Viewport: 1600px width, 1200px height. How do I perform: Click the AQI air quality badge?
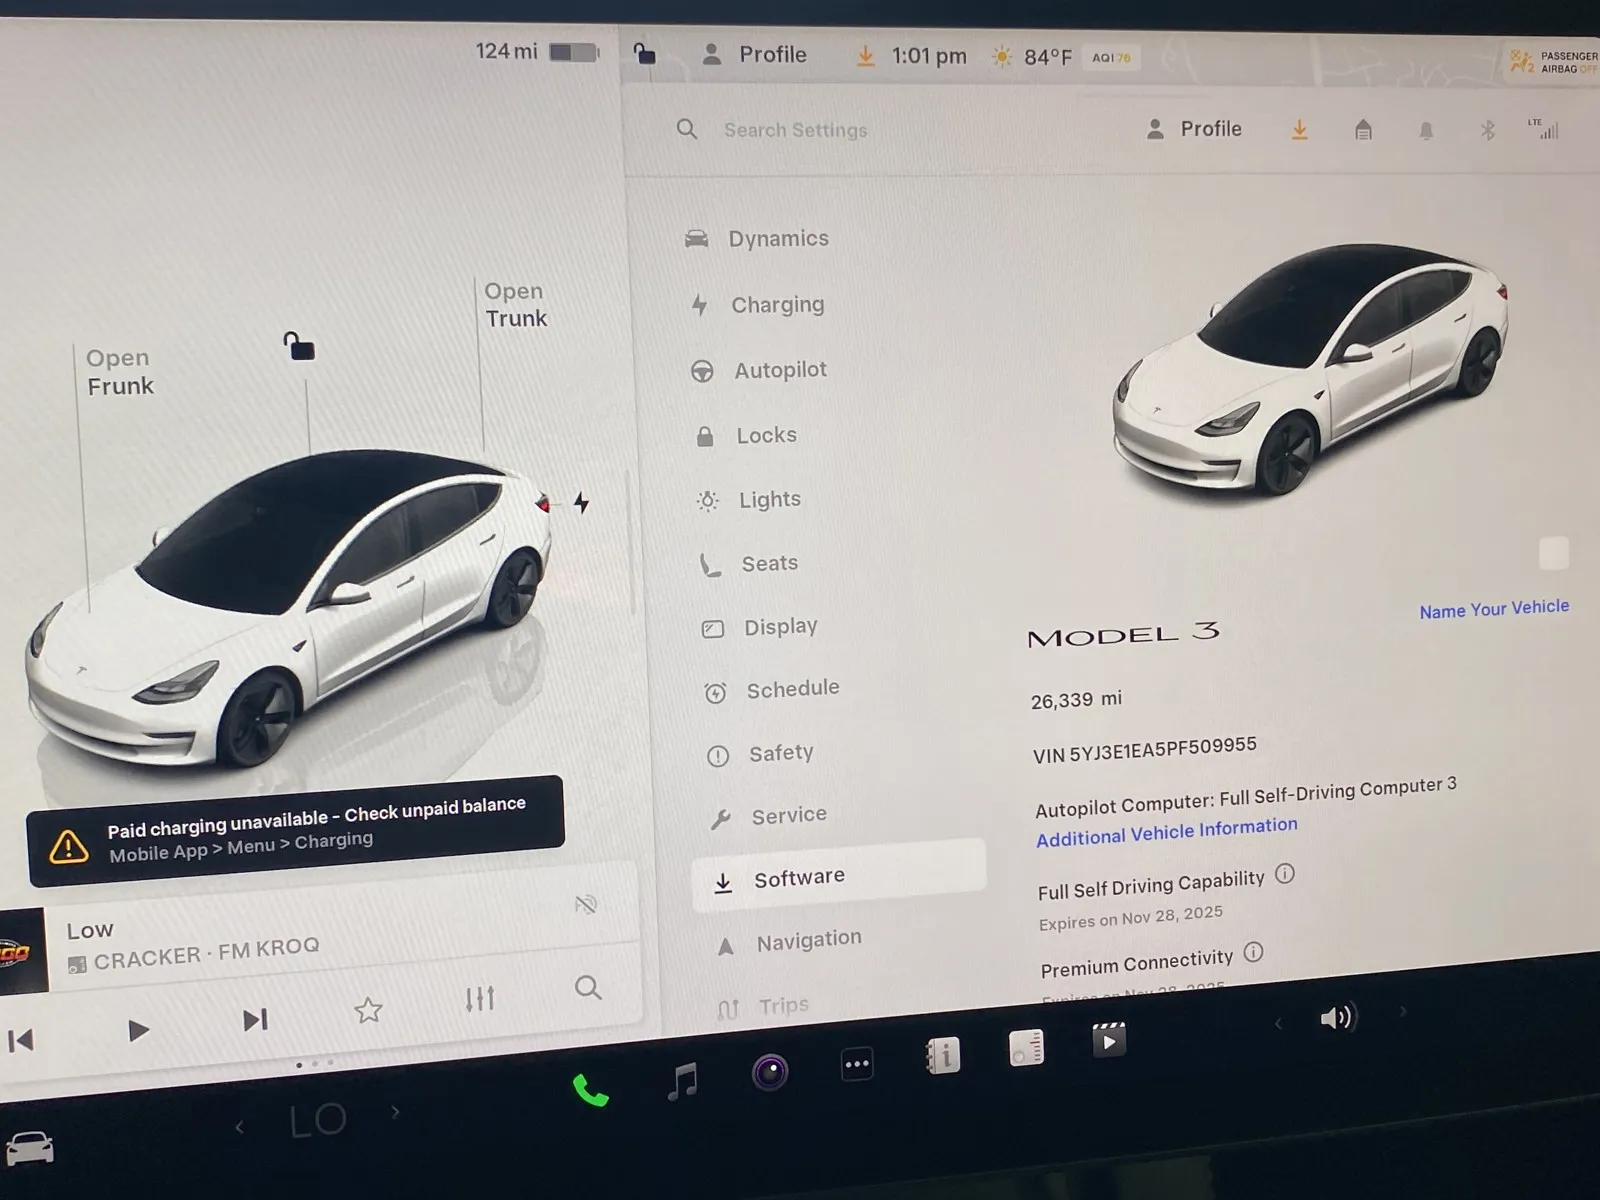pos(1111,58)
